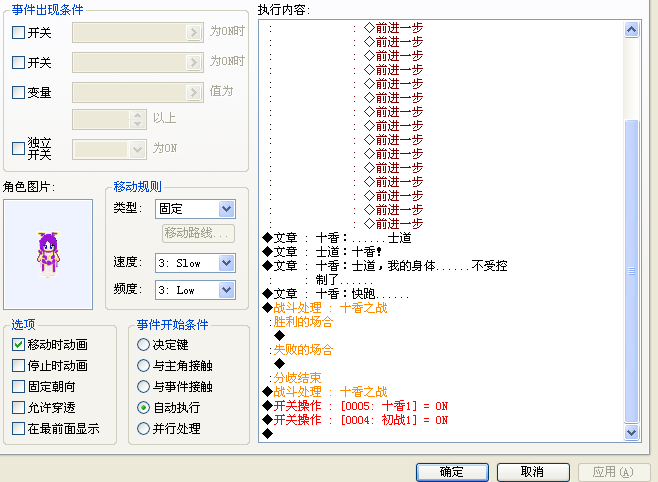Viewport: 658px width, 482px height.
Task: Select line 文章：十香：......士道
Action: 337,238
